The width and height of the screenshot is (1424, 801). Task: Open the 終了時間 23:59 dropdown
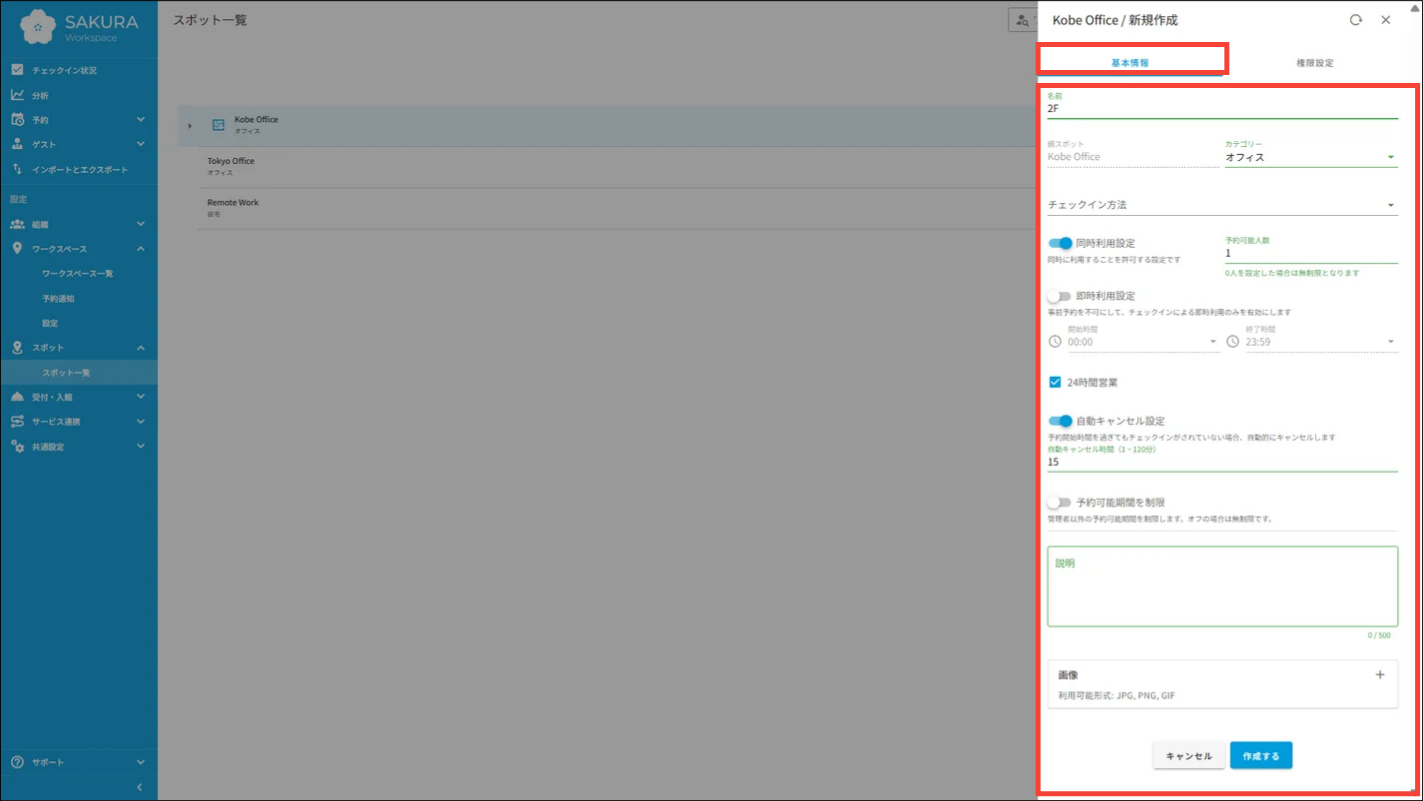click(1321, 342)
